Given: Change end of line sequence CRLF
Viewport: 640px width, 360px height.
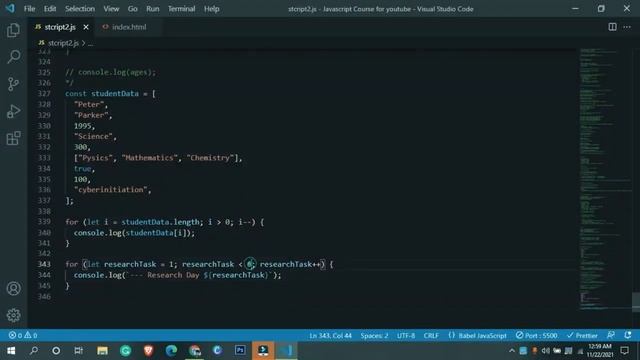Looking at the screenshot, I should click(x=431, y=336).
